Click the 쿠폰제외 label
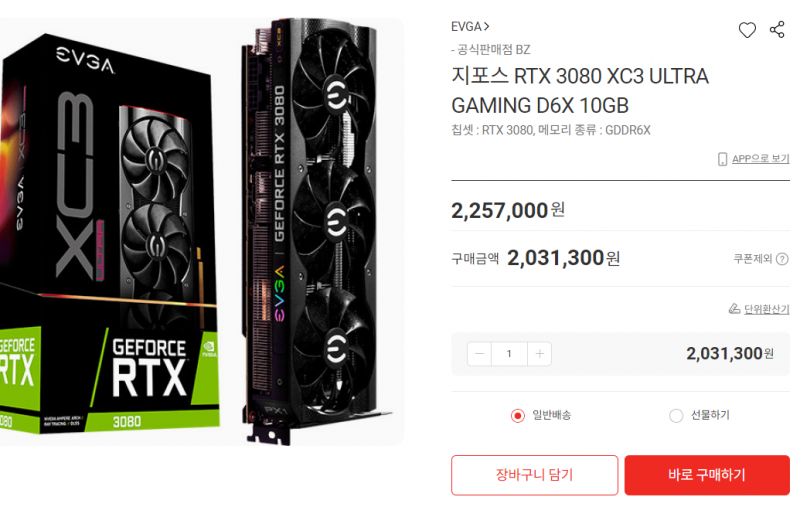Image resolution: width=800 pixels, height=507 pixels. (x=753, y=259)
